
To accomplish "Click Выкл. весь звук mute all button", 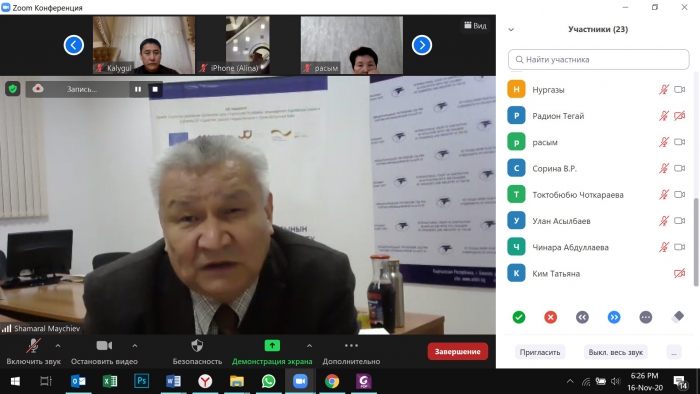I will tap(616, 352).
